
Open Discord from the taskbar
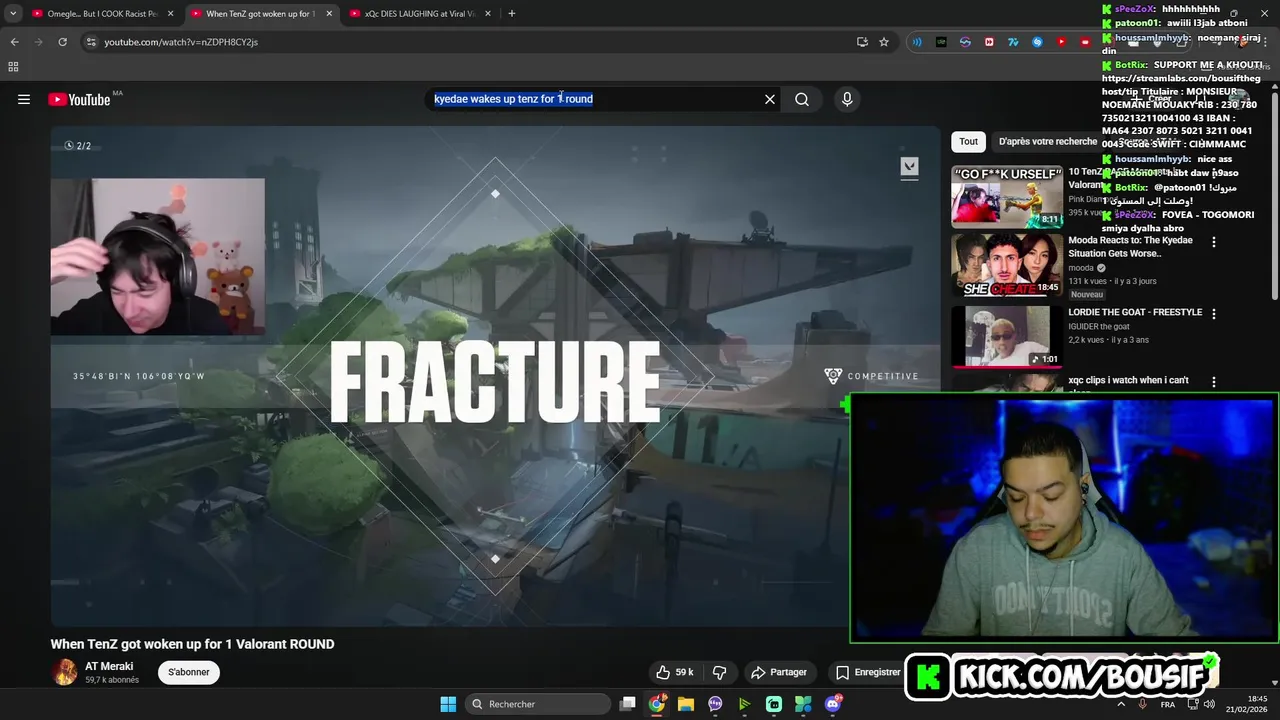coord(833,704)
